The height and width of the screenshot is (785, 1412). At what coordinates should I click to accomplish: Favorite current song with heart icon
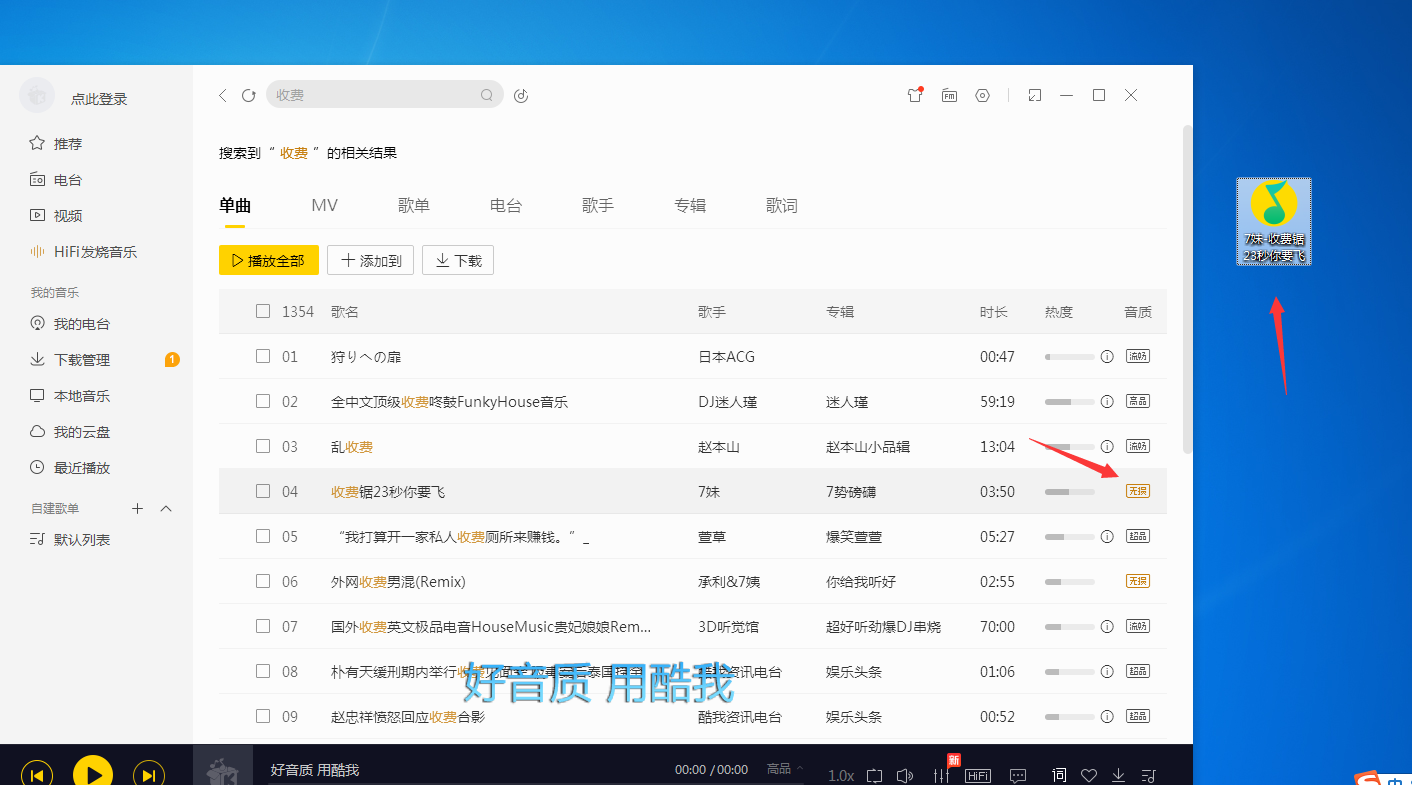tap(1089, 775)
